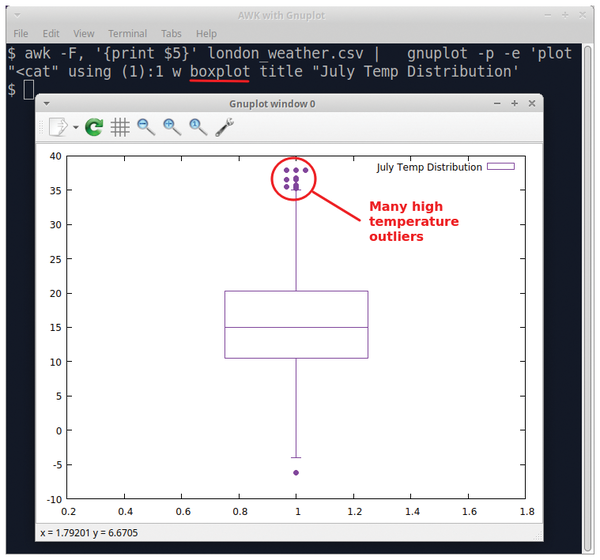Open the View menu in terminal
This screenshot has height=560, width=600.
pos(84,34)
